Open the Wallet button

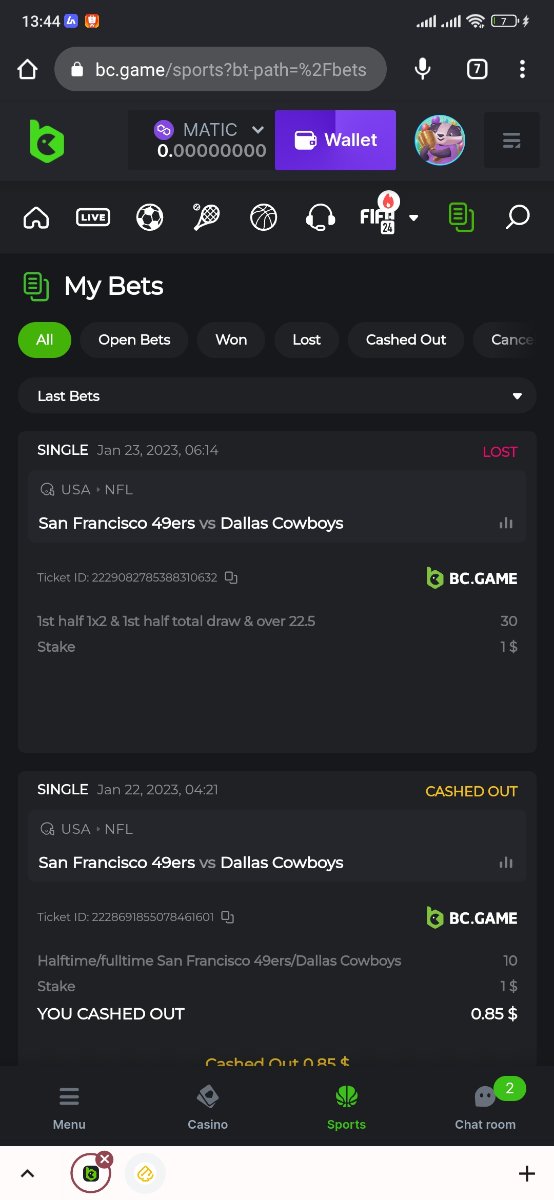point(335,140)
